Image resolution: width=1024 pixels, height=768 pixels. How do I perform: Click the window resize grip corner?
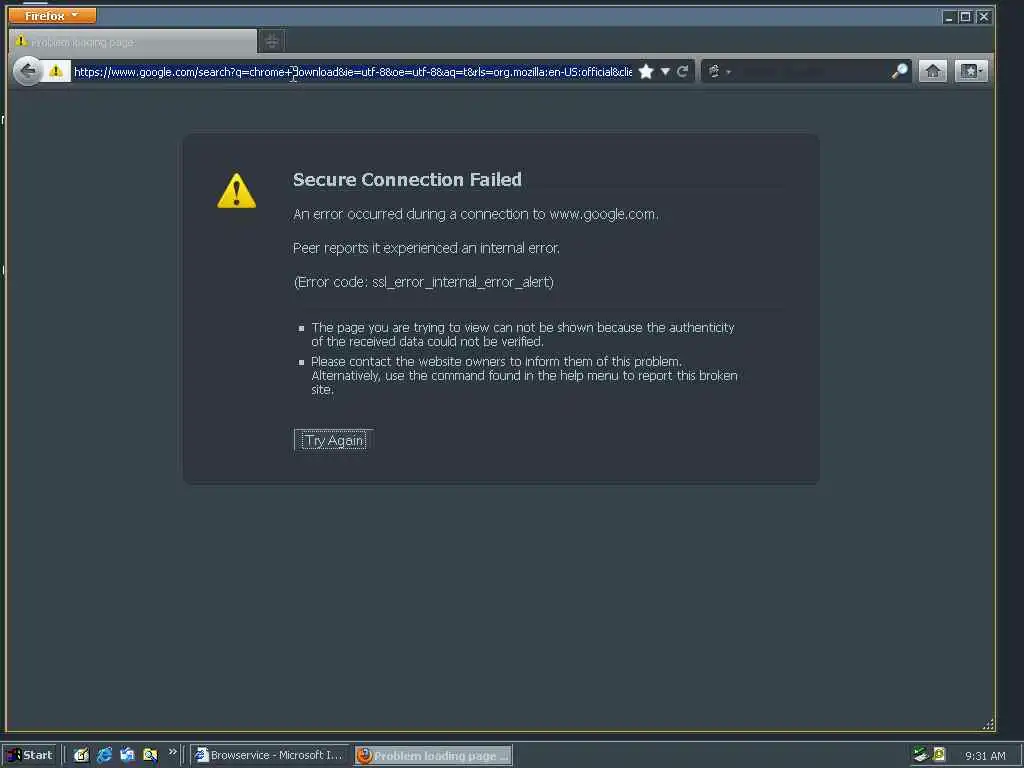click(x=988, y=724)
